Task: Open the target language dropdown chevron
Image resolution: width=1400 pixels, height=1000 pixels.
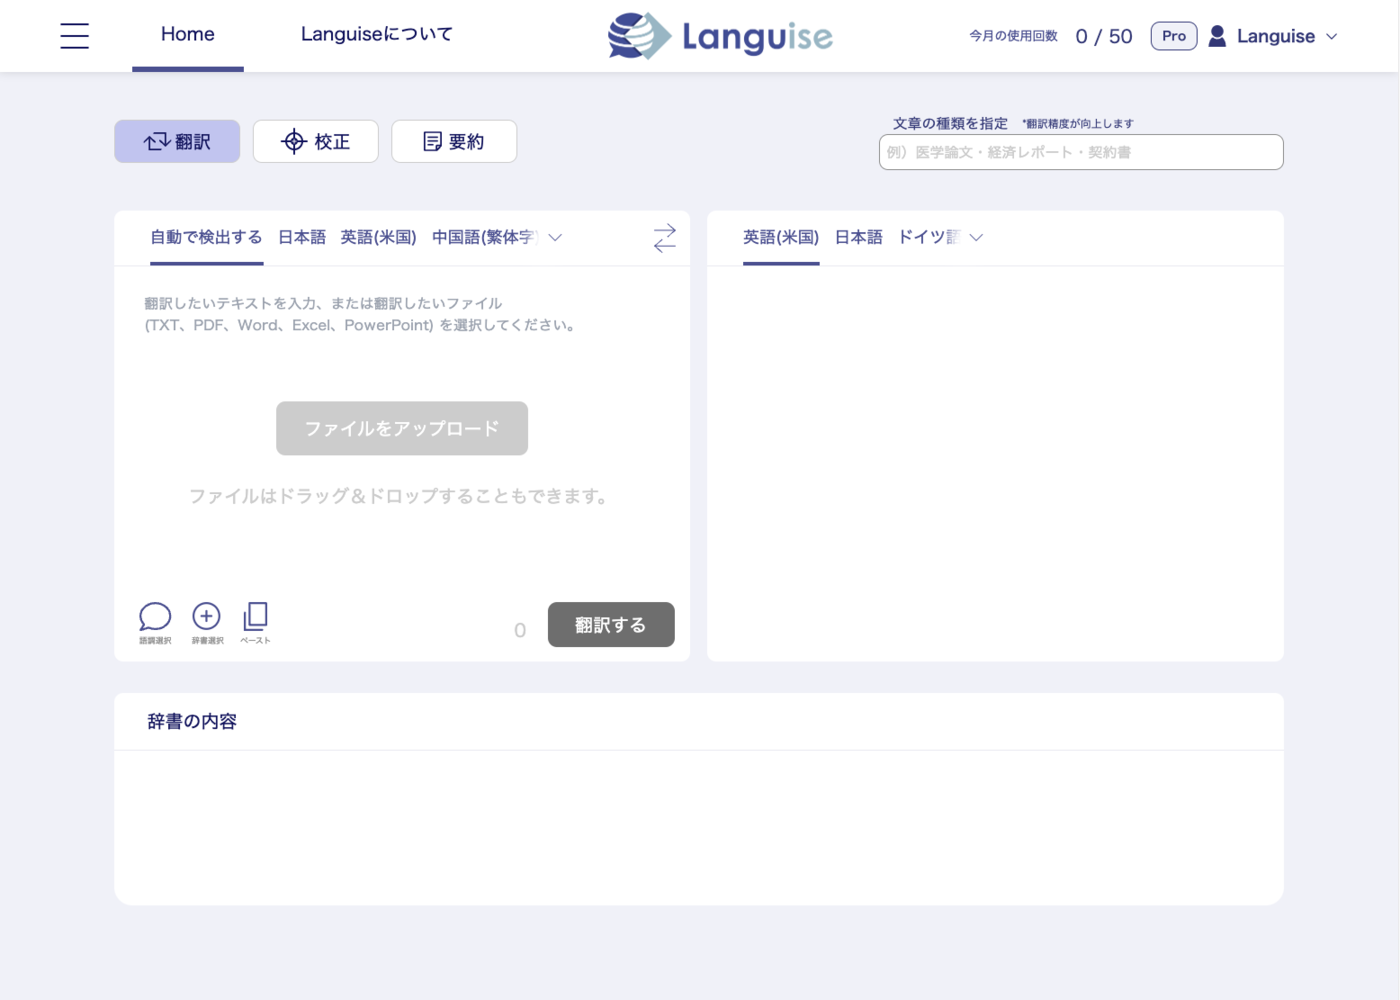Action: click(x=975, y=238)
